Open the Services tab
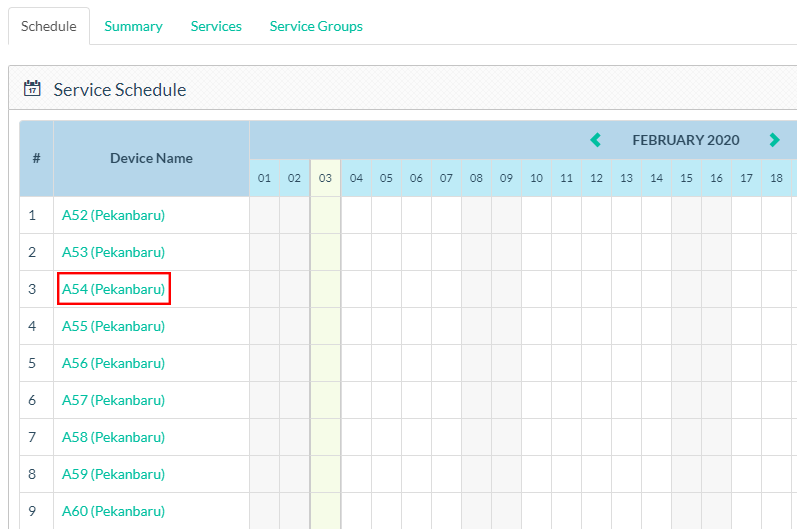This screenshot has width=797, height=529. (x=216, y=26)
